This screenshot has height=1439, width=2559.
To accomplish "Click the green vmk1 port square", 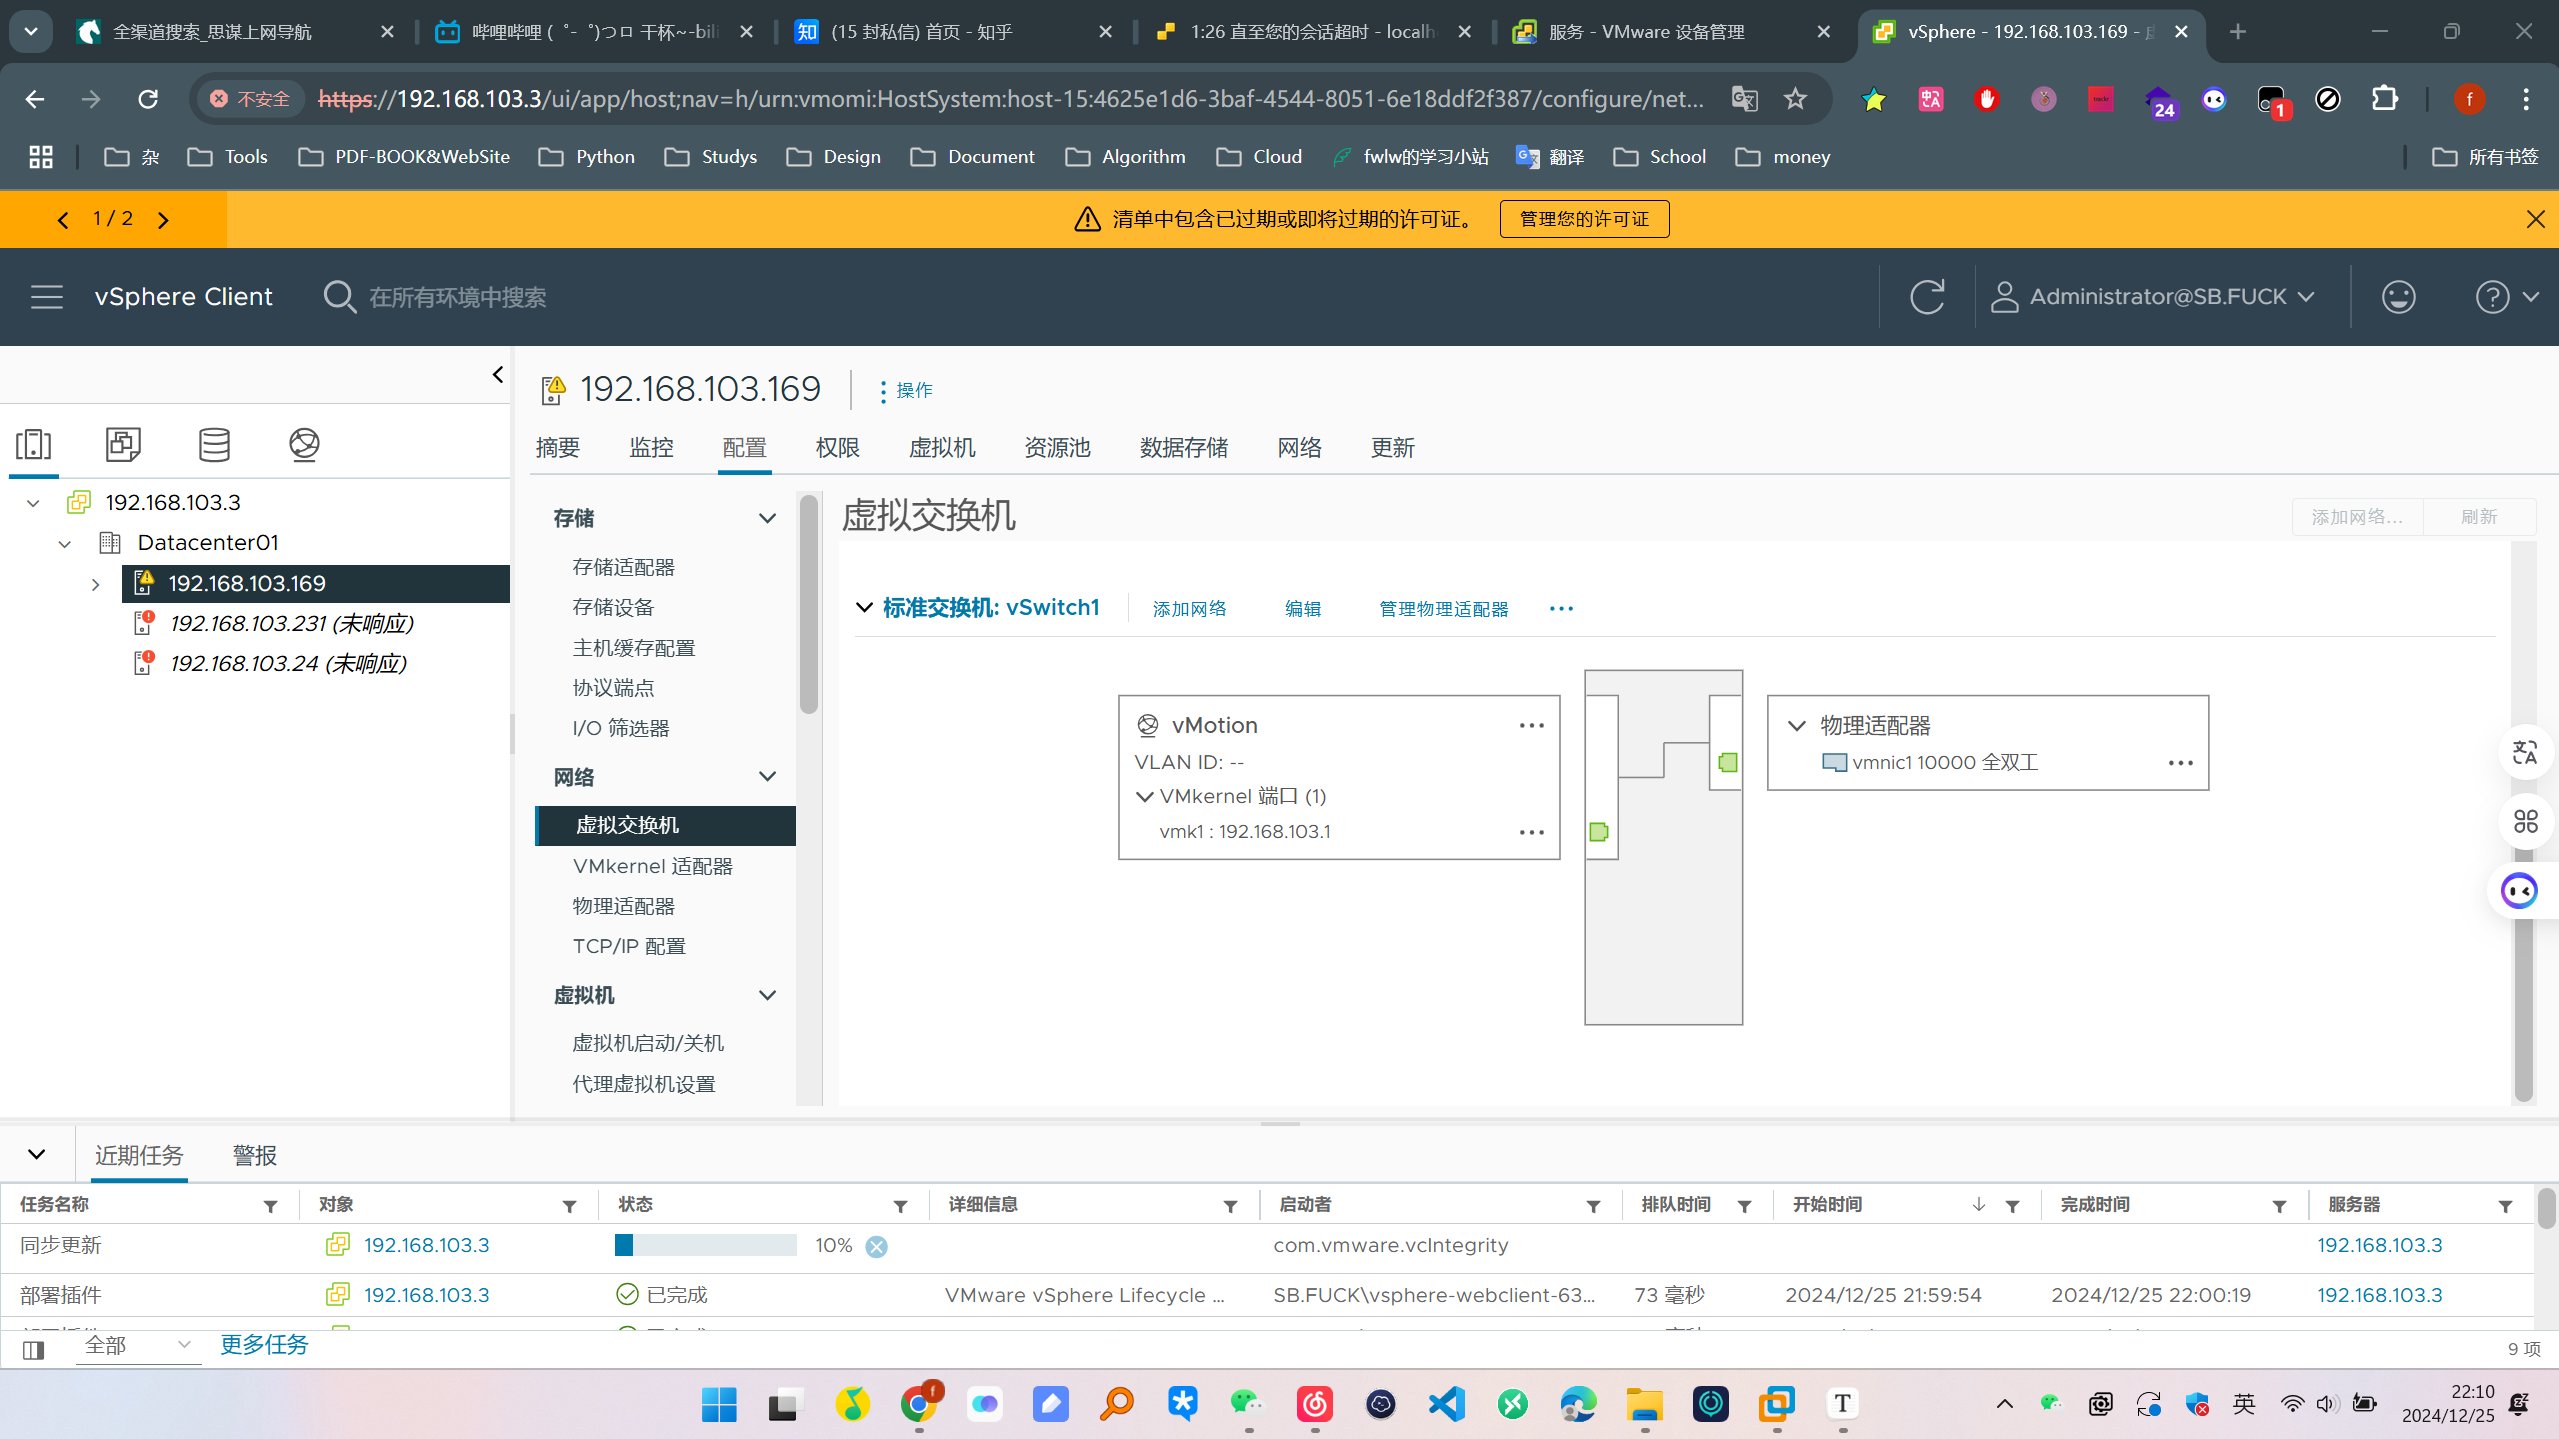I will click(1598, 832).
